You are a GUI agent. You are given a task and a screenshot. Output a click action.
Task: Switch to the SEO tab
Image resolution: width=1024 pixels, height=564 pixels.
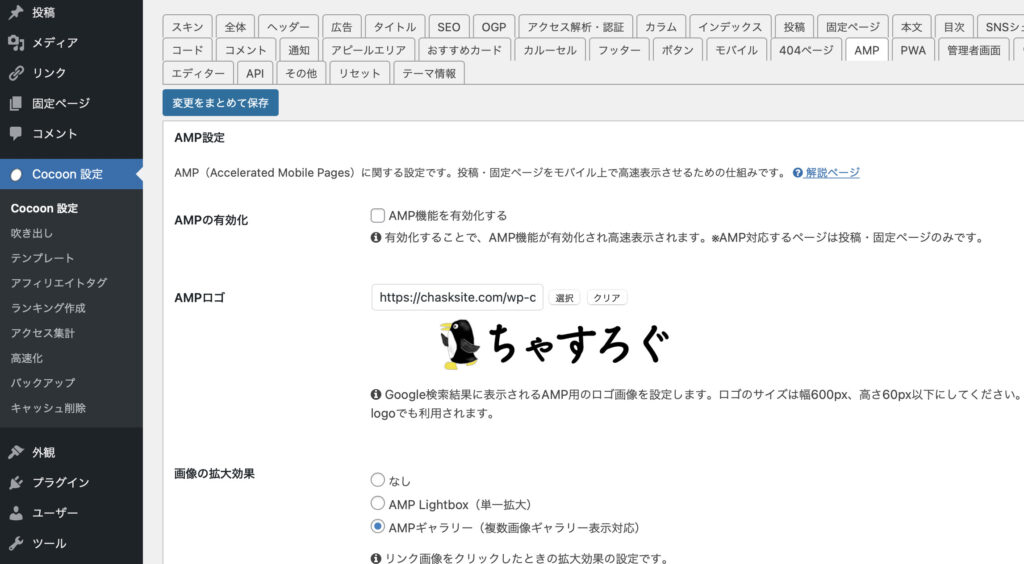point(449,27)
